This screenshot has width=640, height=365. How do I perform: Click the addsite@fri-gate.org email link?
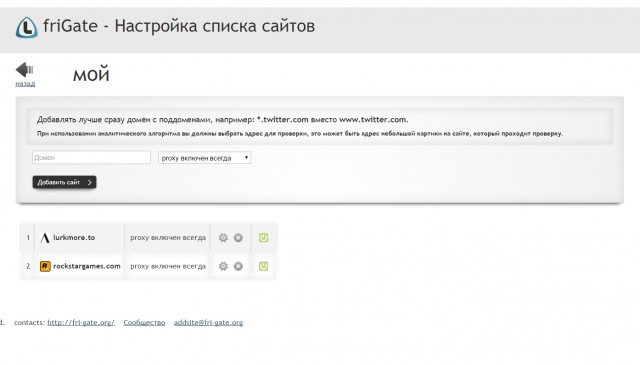pyautogui.click(x=208, y=323)
